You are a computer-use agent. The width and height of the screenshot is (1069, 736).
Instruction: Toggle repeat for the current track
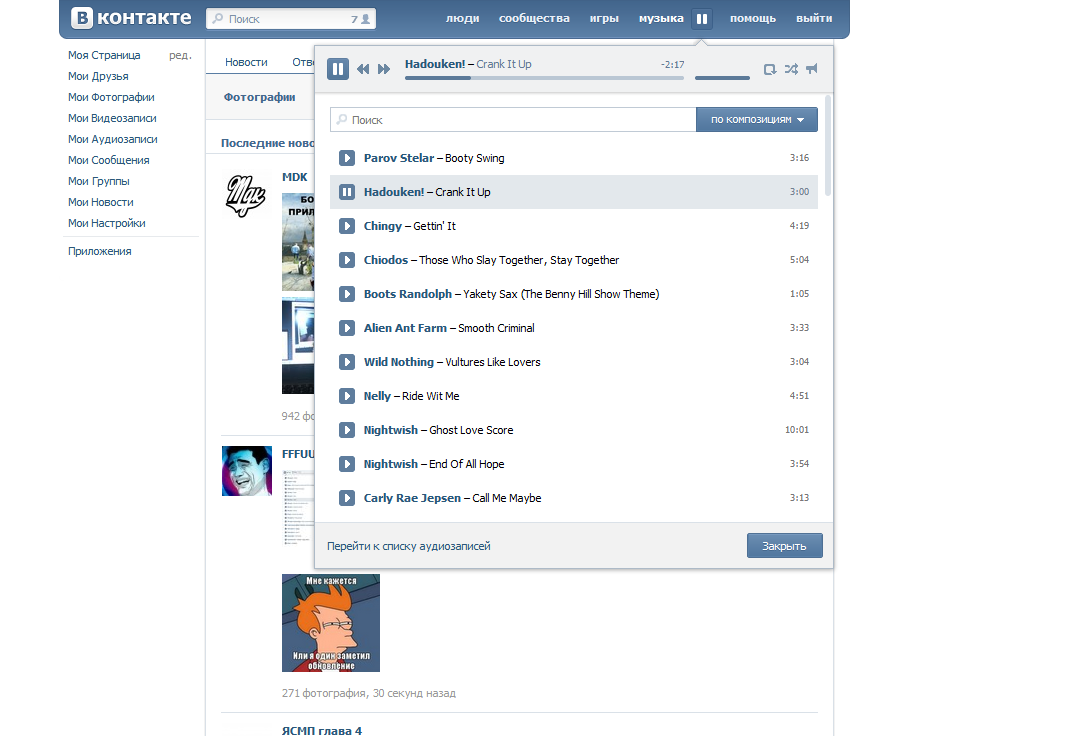pos(770,69)
